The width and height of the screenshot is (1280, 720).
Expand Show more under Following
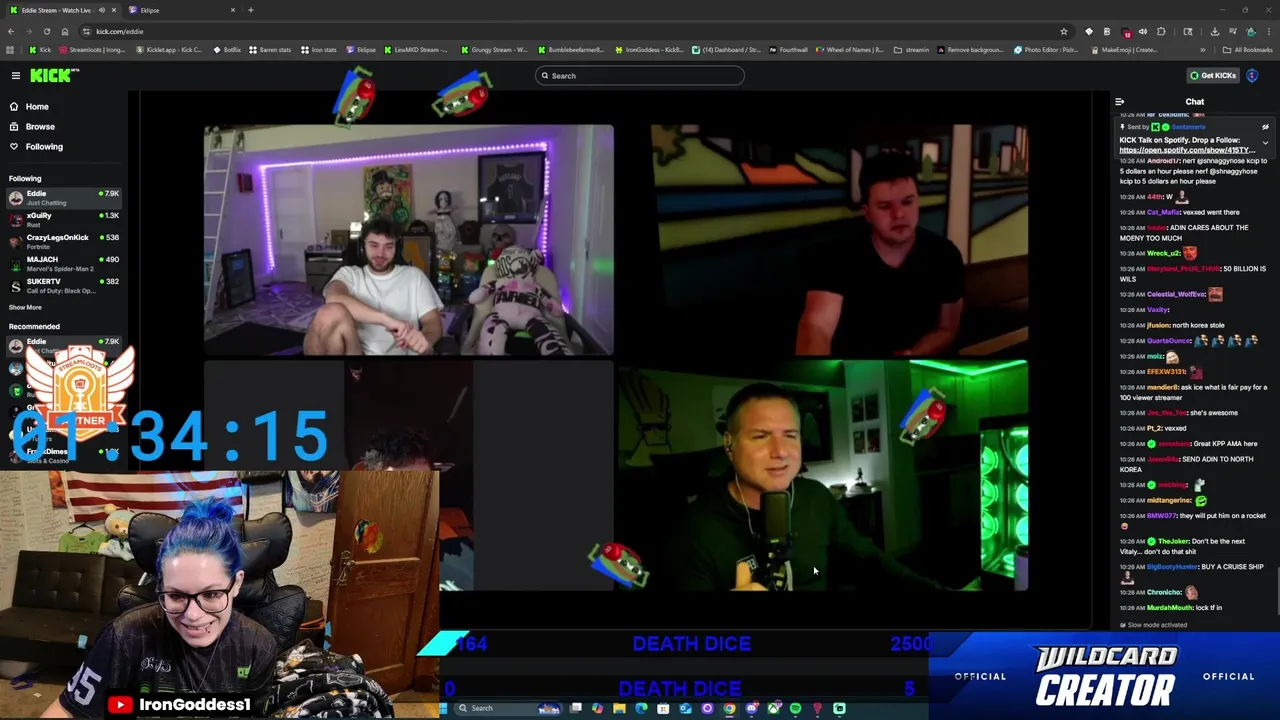pyautogui.click(x=25, y=307)
